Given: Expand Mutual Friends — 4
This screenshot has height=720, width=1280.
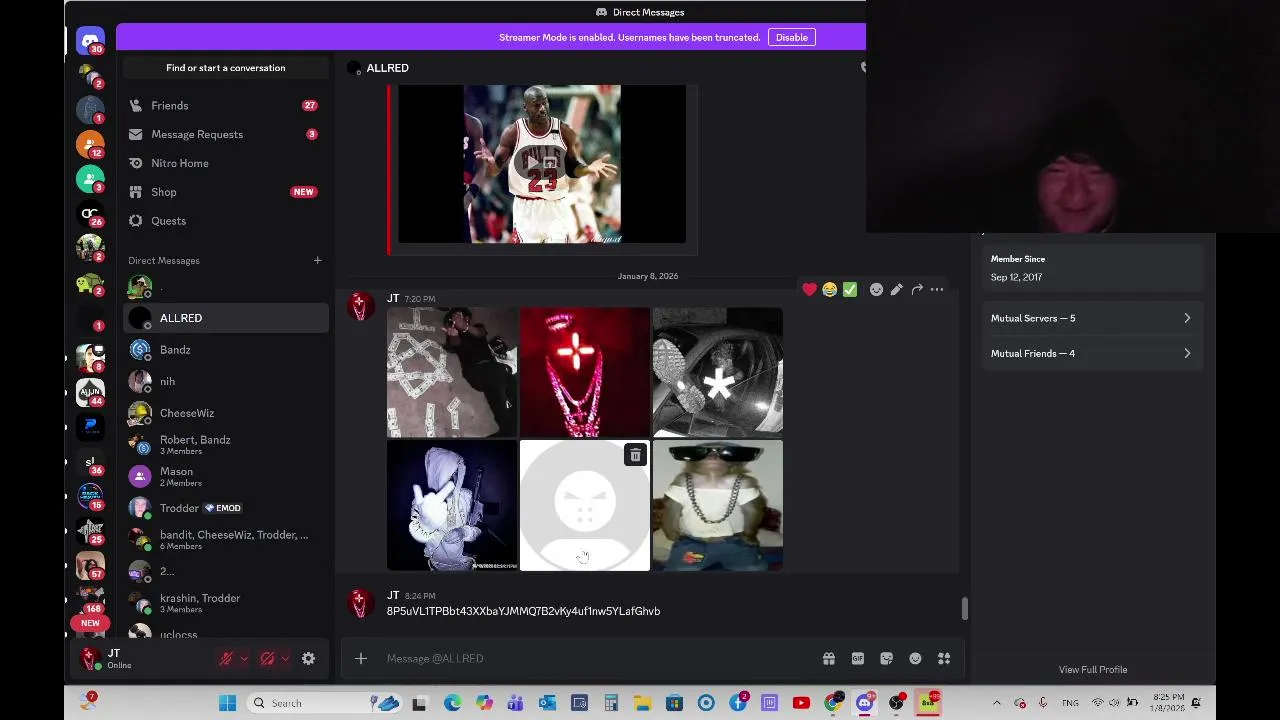Looking at the screenshot, I should tap(1093, 353).
